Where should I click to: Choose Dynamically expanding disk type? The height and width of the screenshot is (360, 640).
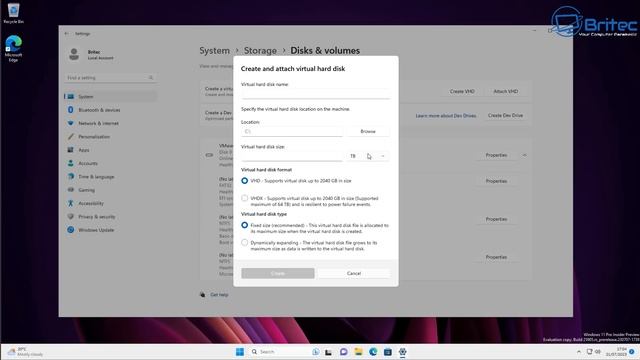[244, 242]
